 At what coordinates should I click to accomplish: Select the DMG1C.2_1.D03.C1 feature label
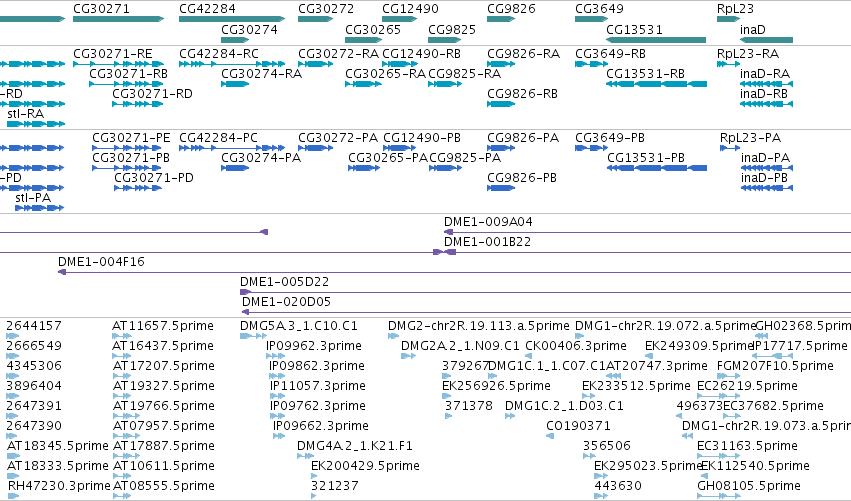(x=564, y=406)
